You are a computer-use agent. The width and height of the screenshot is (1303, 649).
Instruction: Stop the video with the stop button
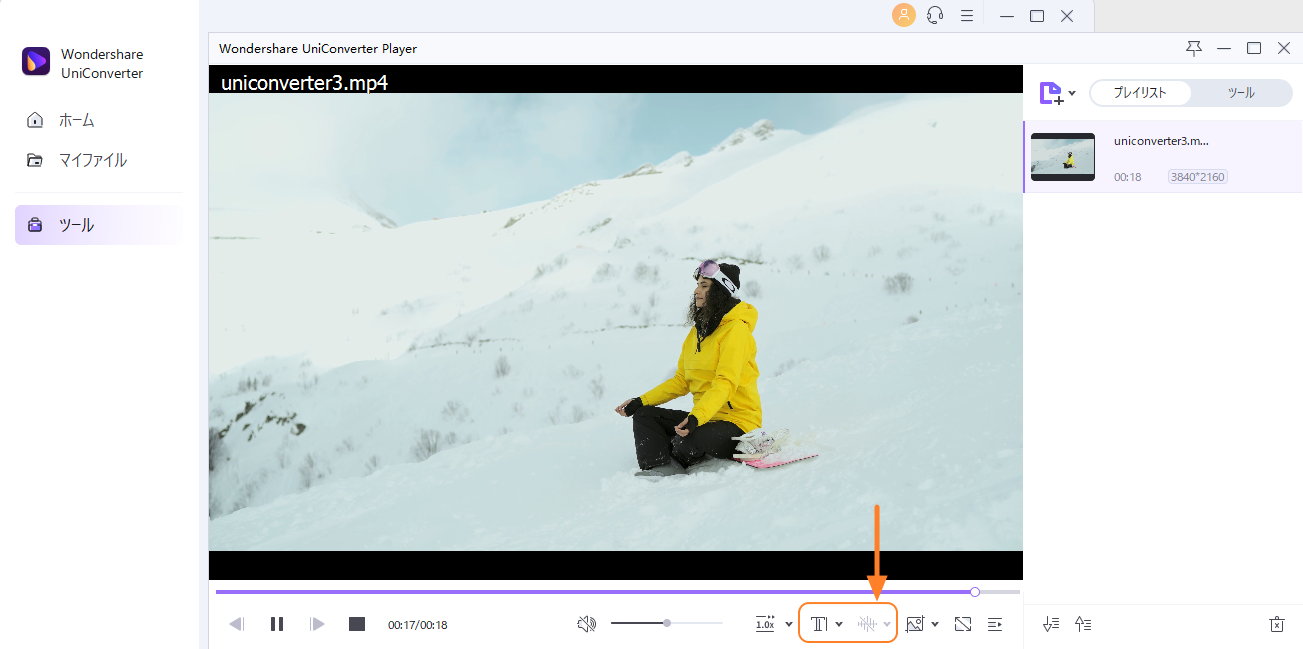pyautogui.click(x=356, y=623)
